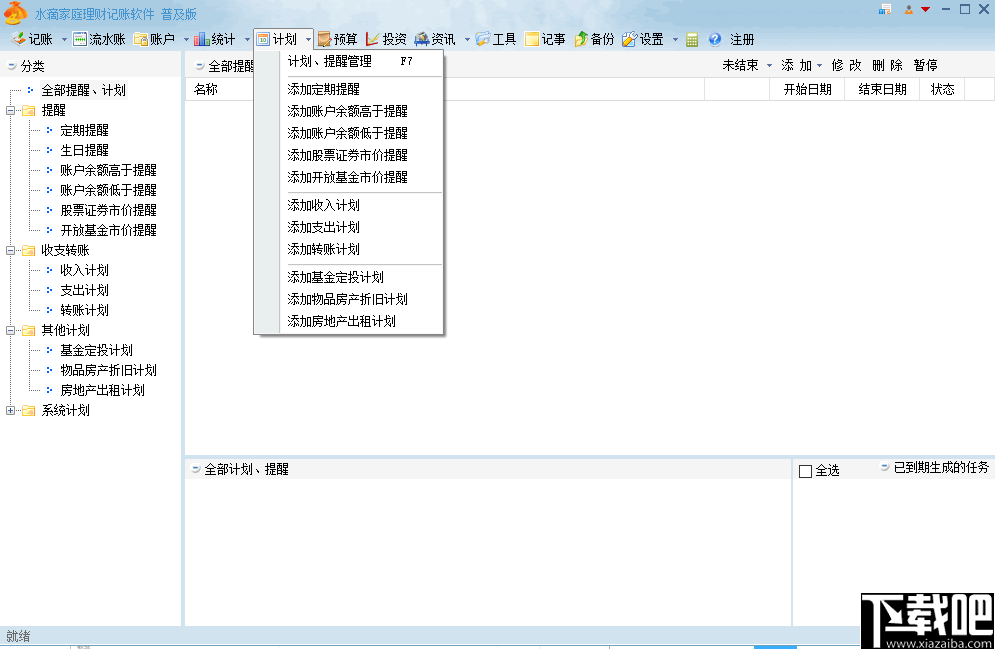
Task: Select 生日提醒 in the tree
Action: 84,151
